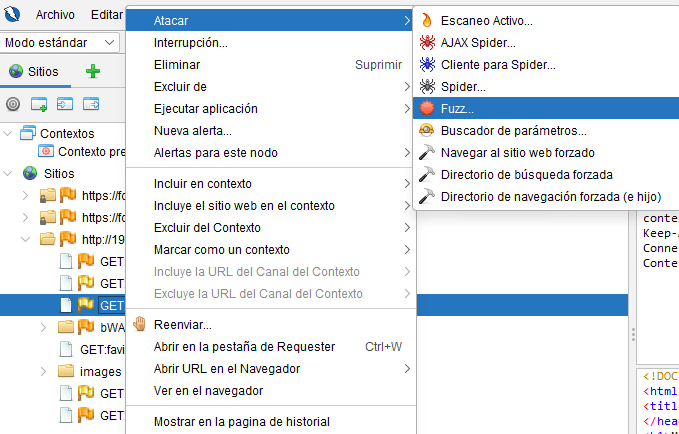Select Nueva alerta from context menu
The image size is (679, 434).
[193, 131]
